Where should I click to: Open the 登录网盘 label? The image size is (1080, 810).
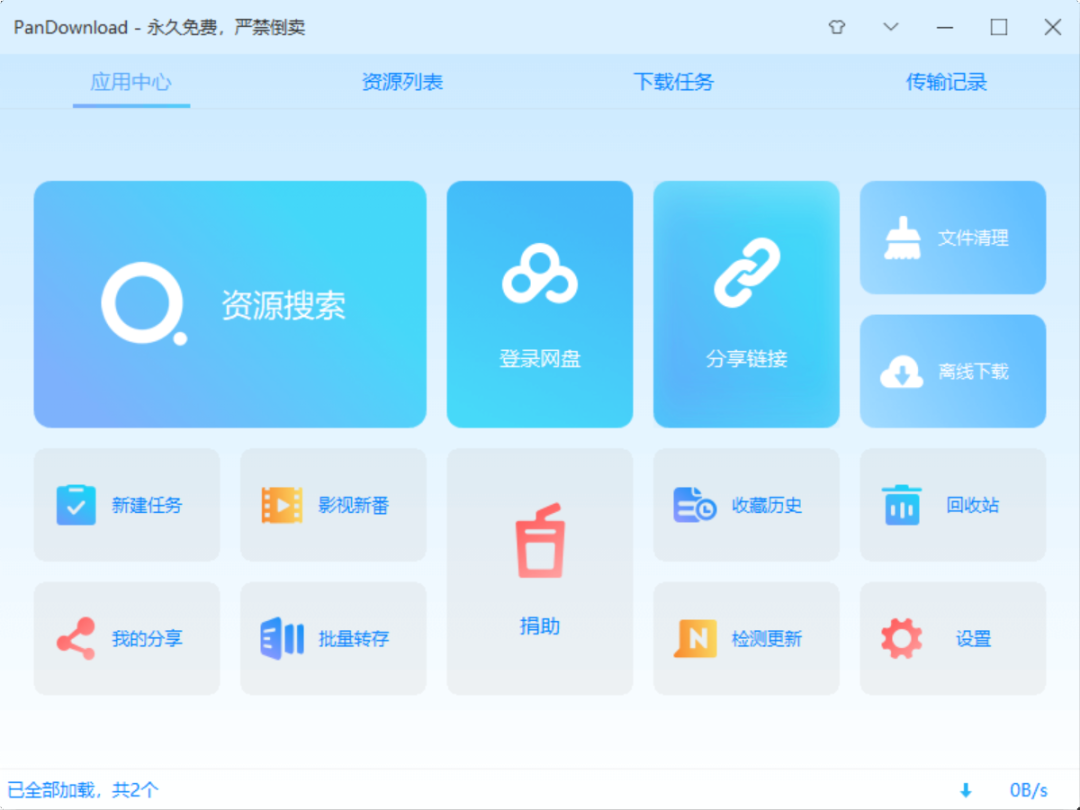coord(540,359)
